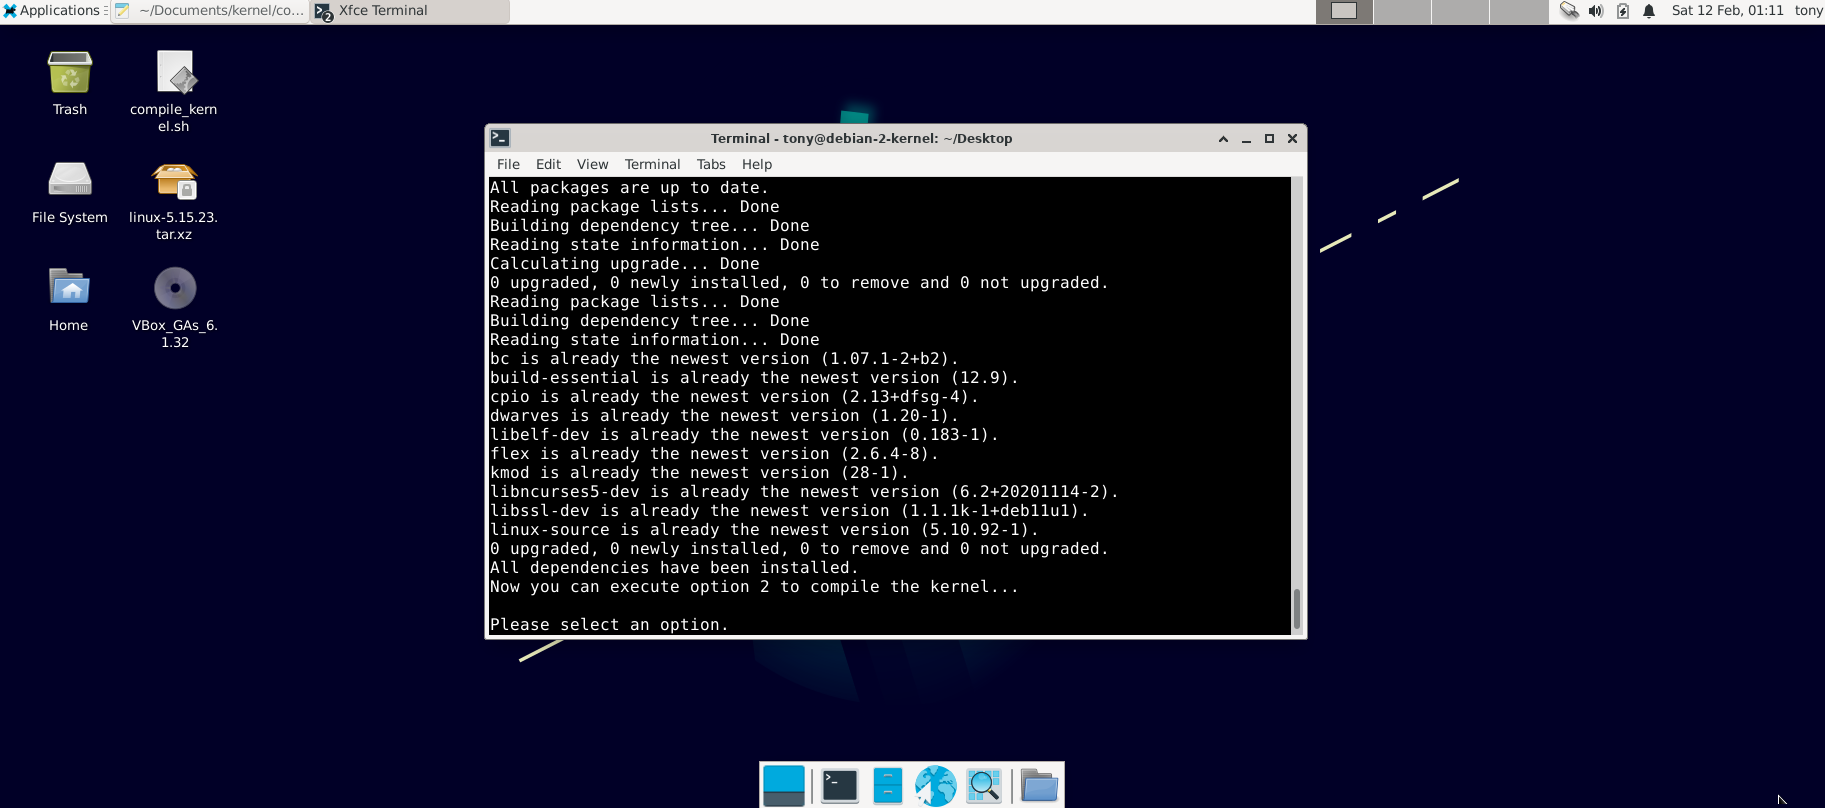
Task: Launch the Web Browser from the dock
Action: pyautogui.click(x=936, y=785)
